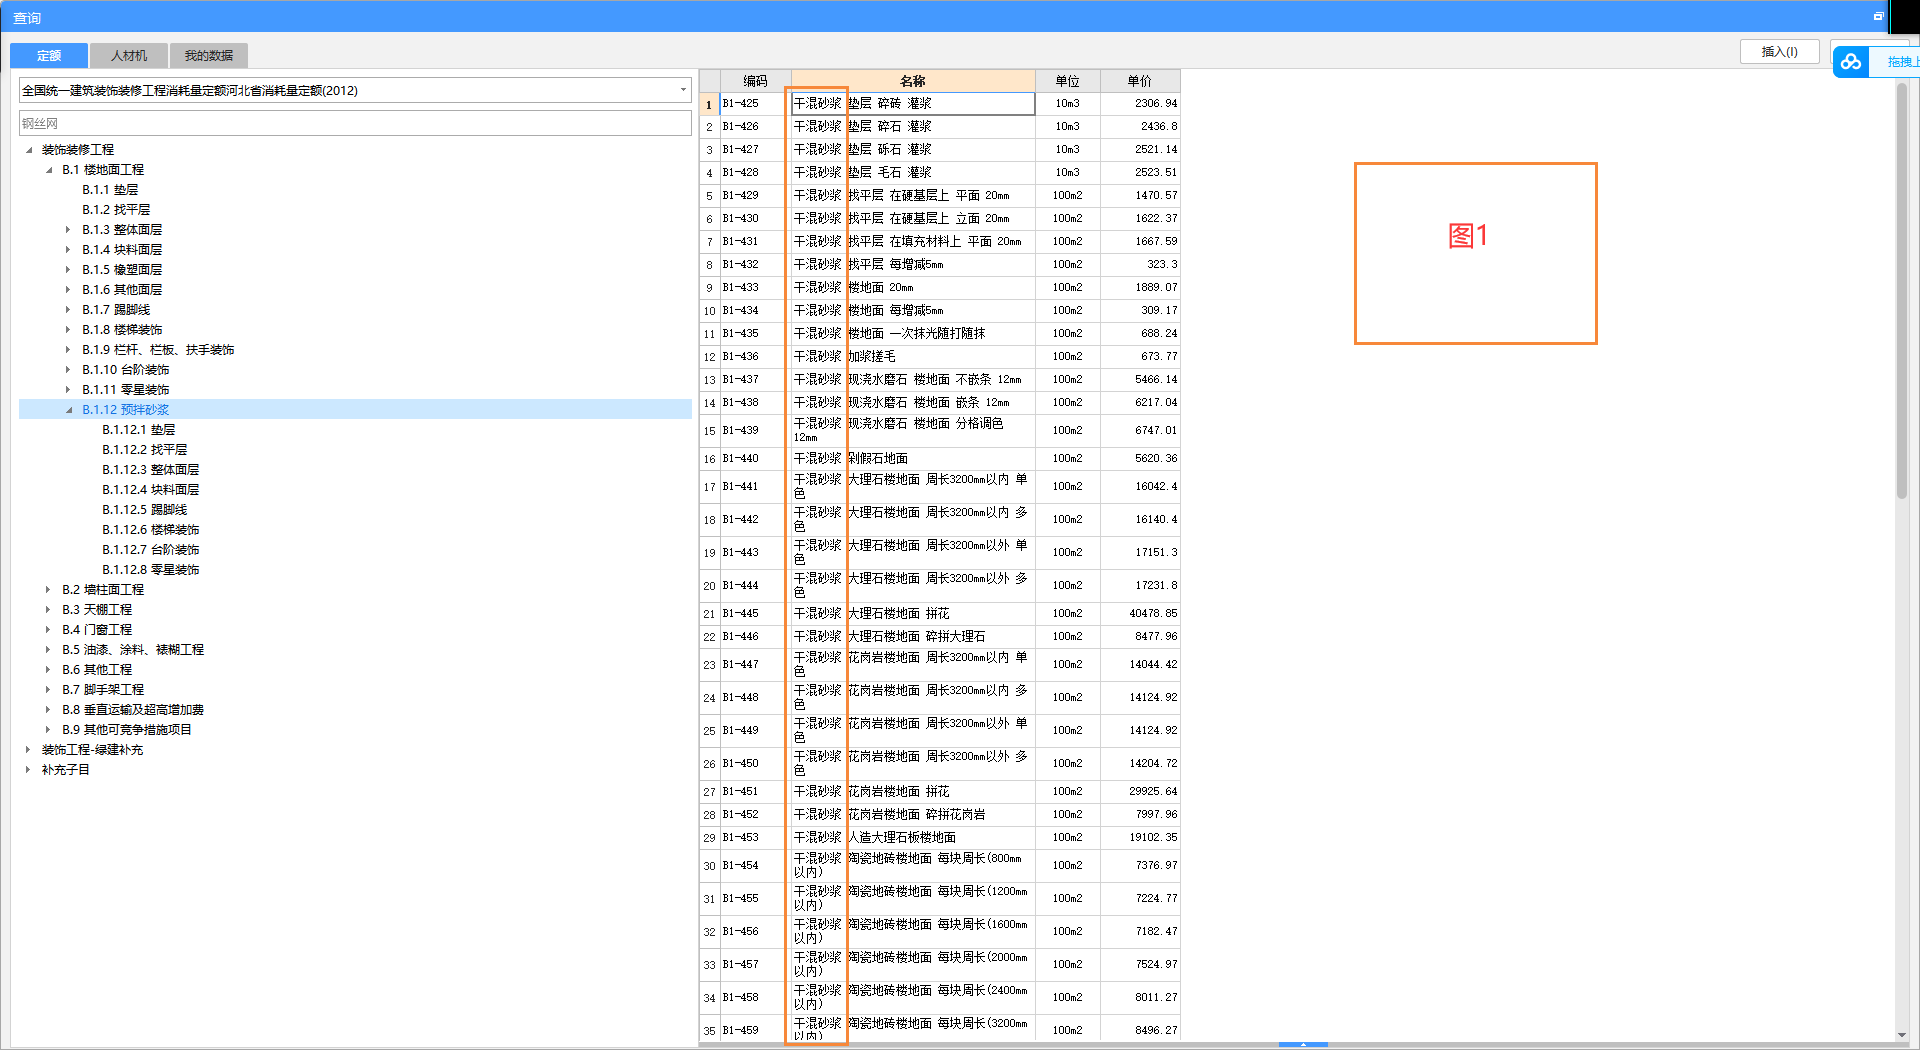Viewport: 1920px width, 1050px height.
Task: Click the name cell of row B1-445
Action: click(913, 614)
